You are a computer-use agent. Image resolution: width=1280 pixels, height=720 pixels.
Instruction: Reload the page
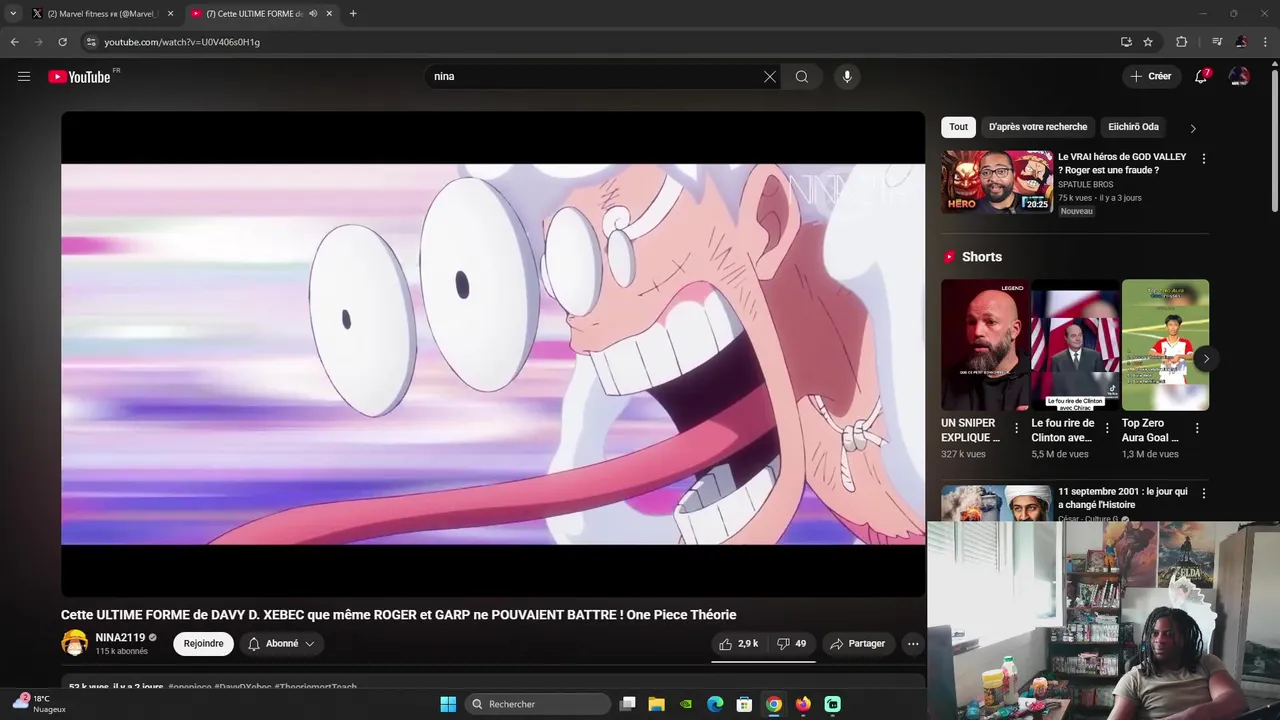[x=62, y=42]
